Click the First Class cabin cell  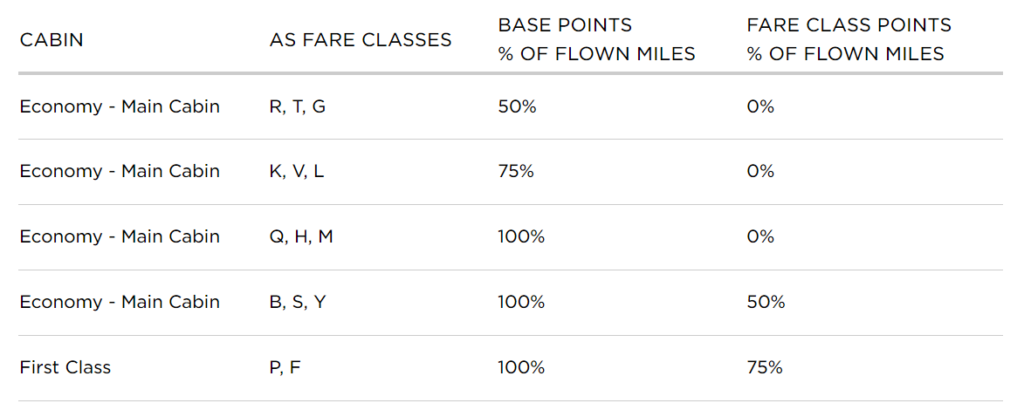[x=65, y=367]
